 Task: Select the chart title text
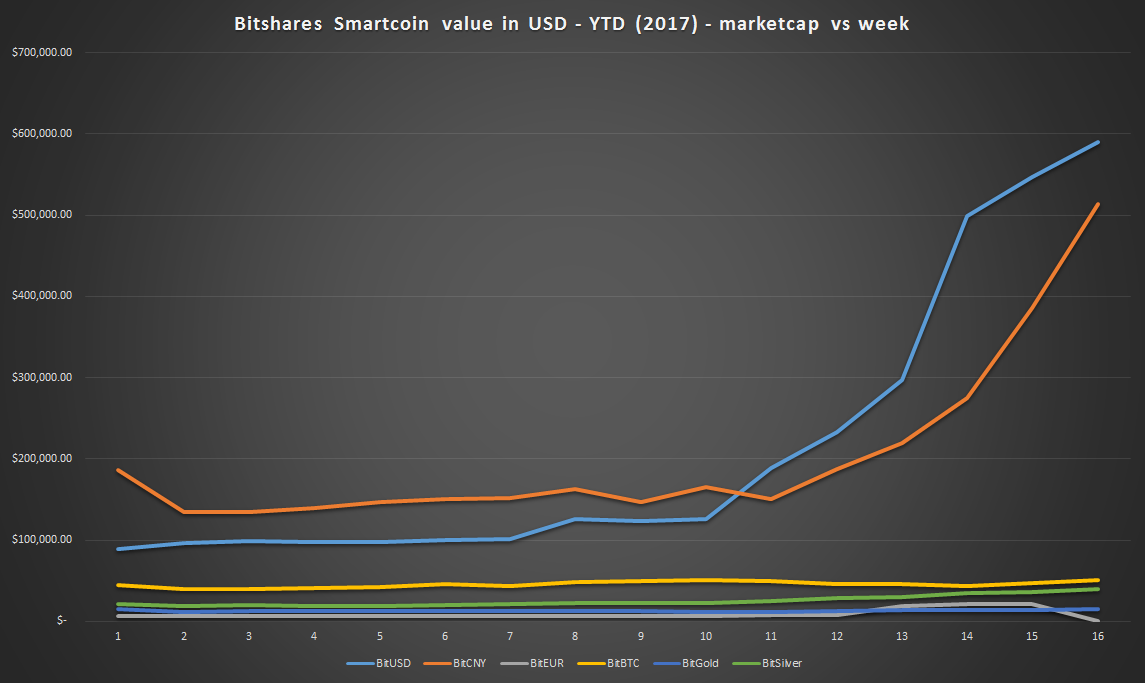coord(571,24)
